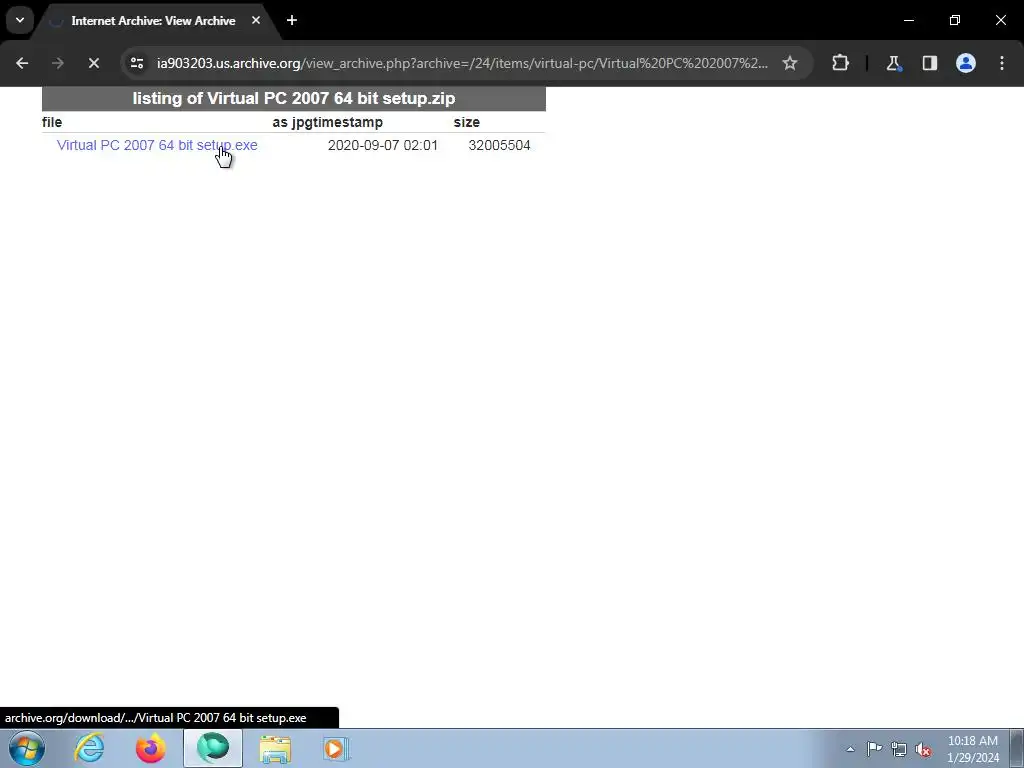Select the file size 32005504
The image size is (1024, 768).
[499, 145]
